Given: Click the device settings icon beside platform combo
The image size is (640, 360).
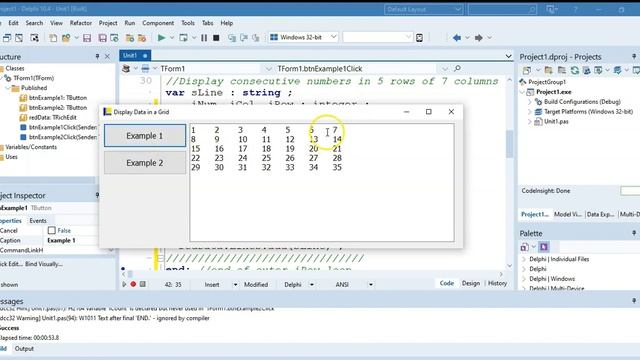Looking at the screenshot, I should point(419,38).
